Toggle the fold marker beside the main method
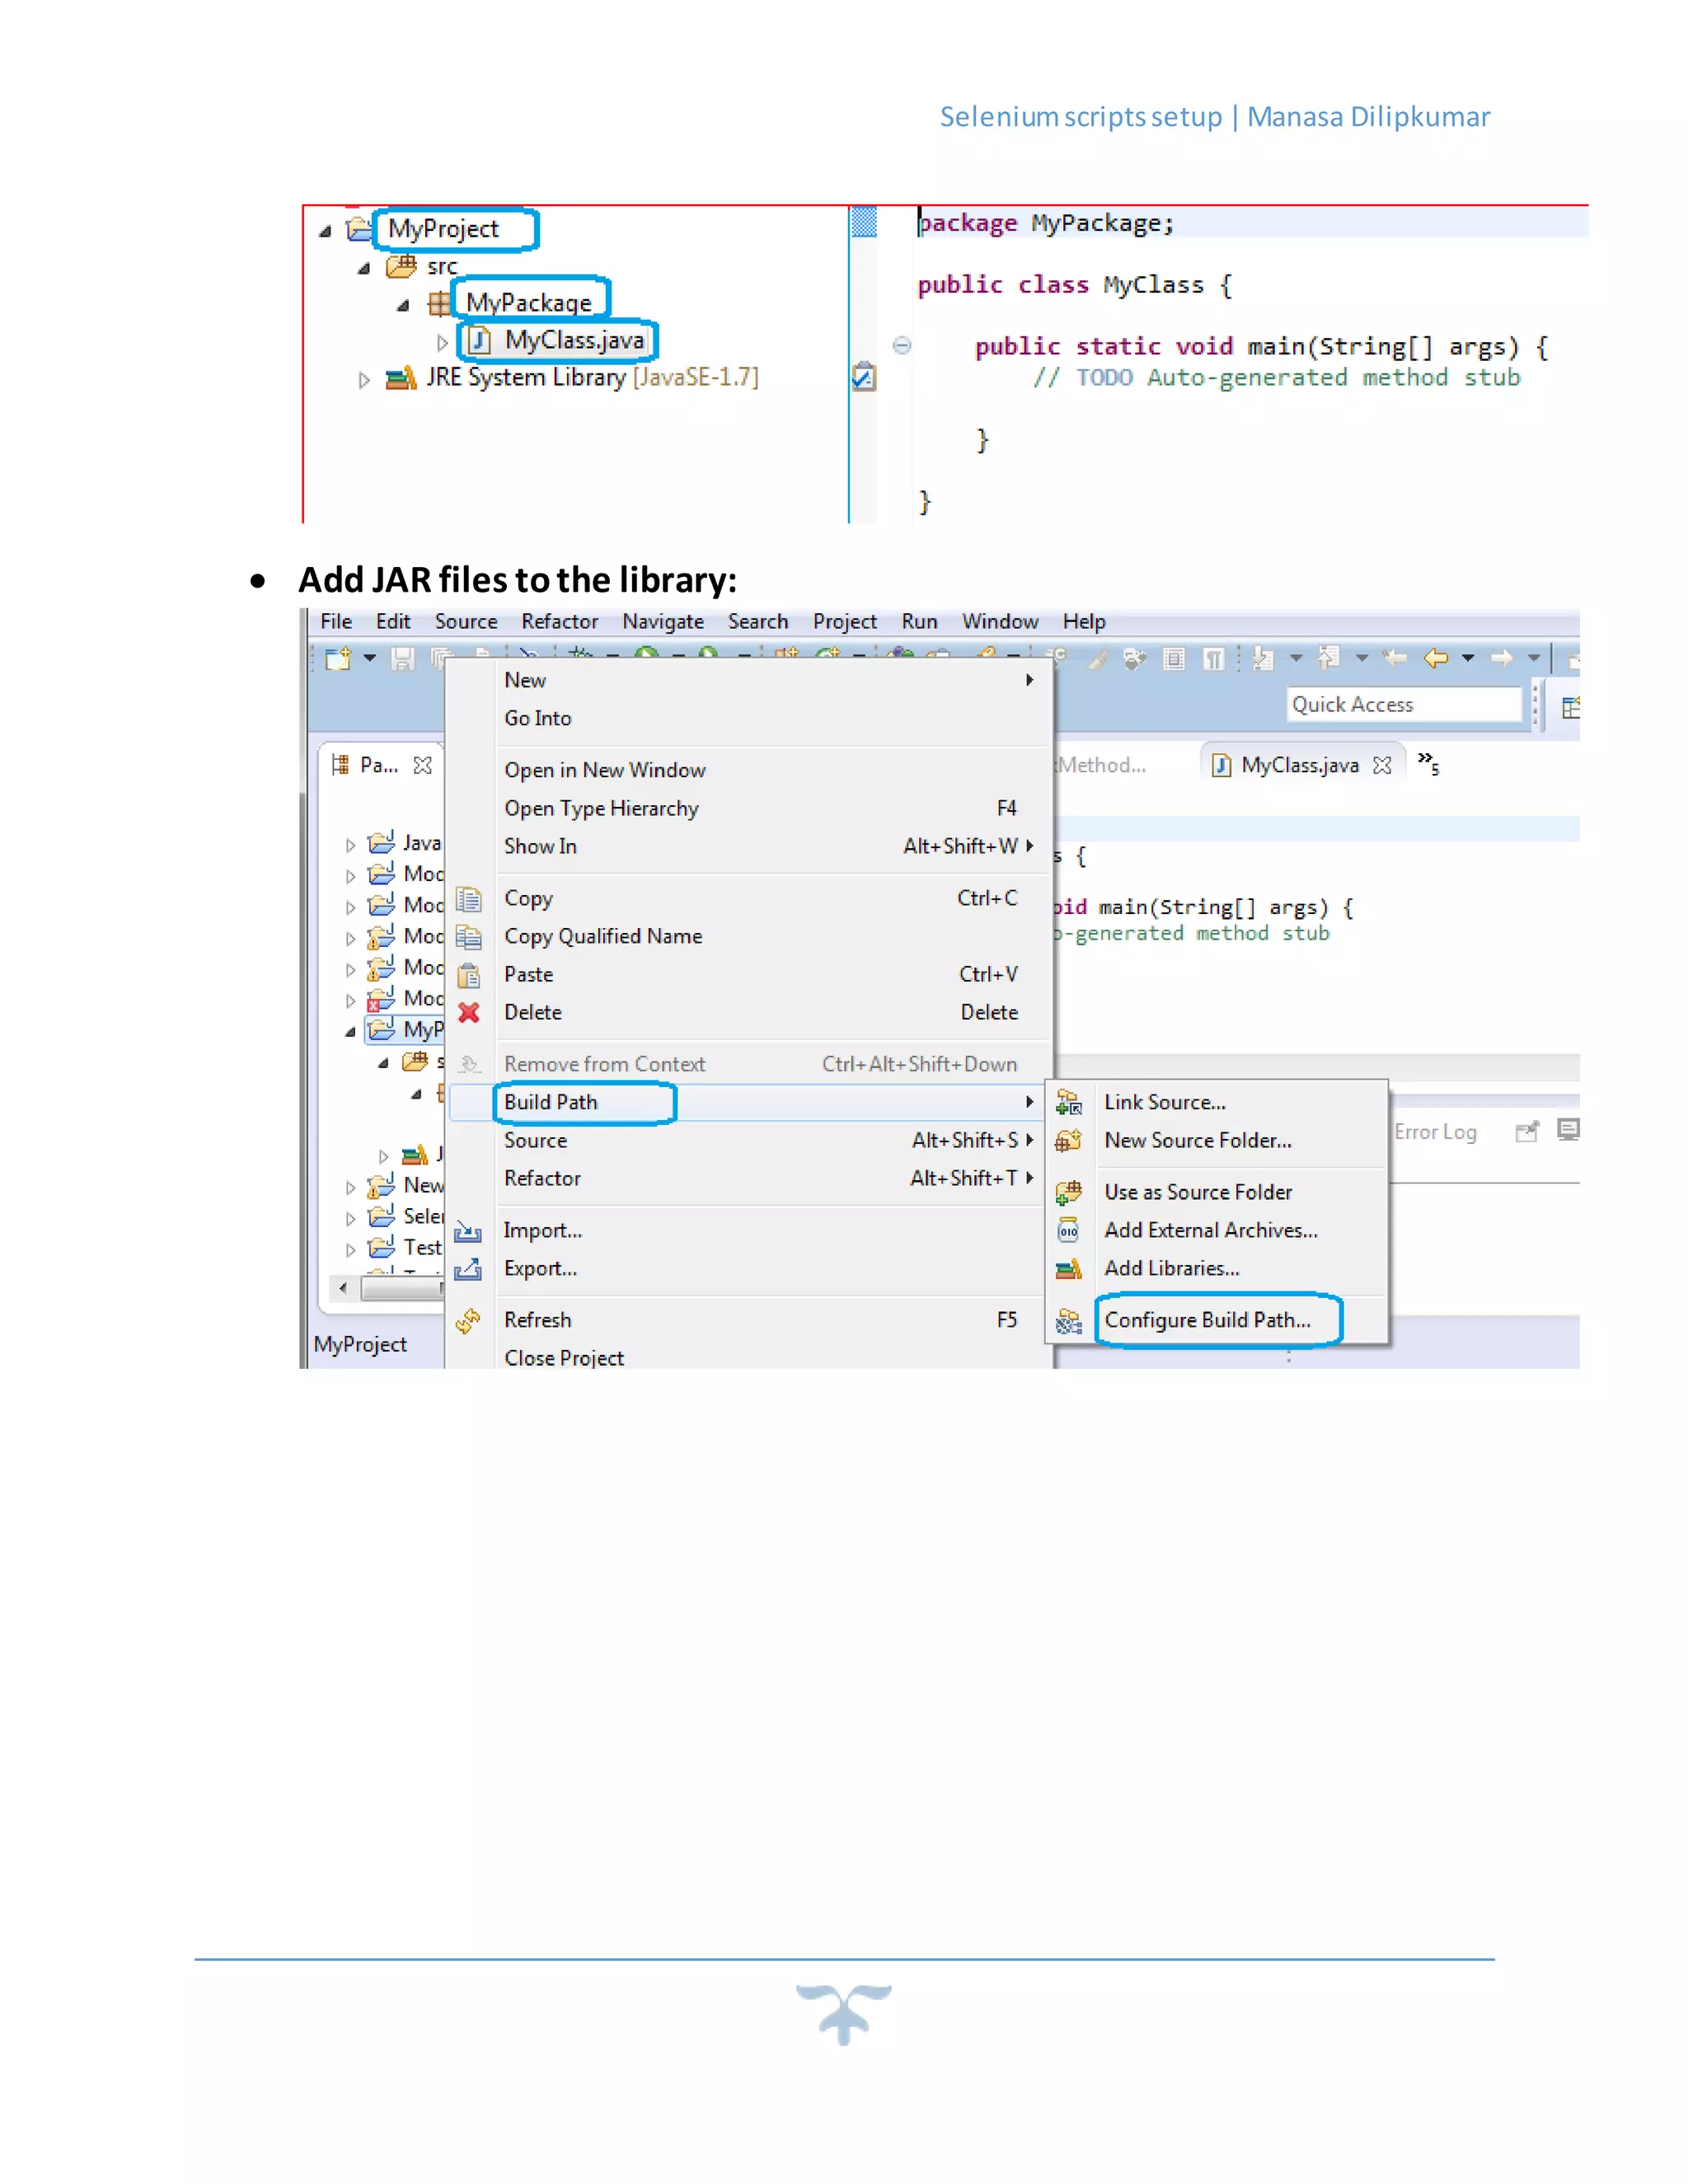The width and height of the screenshot is (1688, 2184). tap(901, 345)
